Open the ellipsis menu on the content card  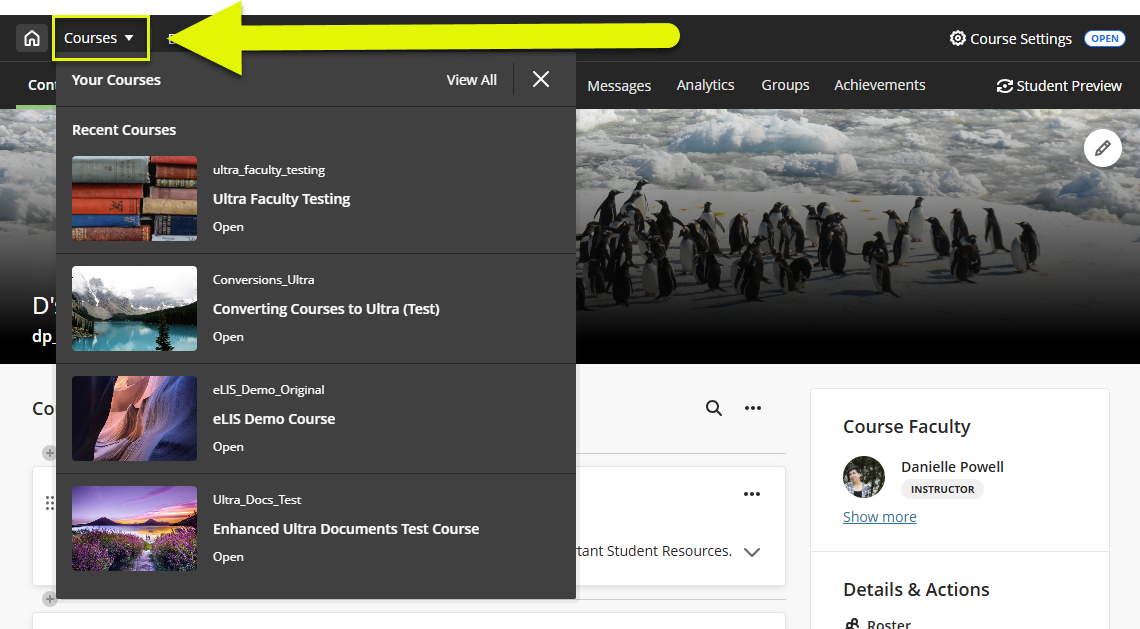click(752, 494)
